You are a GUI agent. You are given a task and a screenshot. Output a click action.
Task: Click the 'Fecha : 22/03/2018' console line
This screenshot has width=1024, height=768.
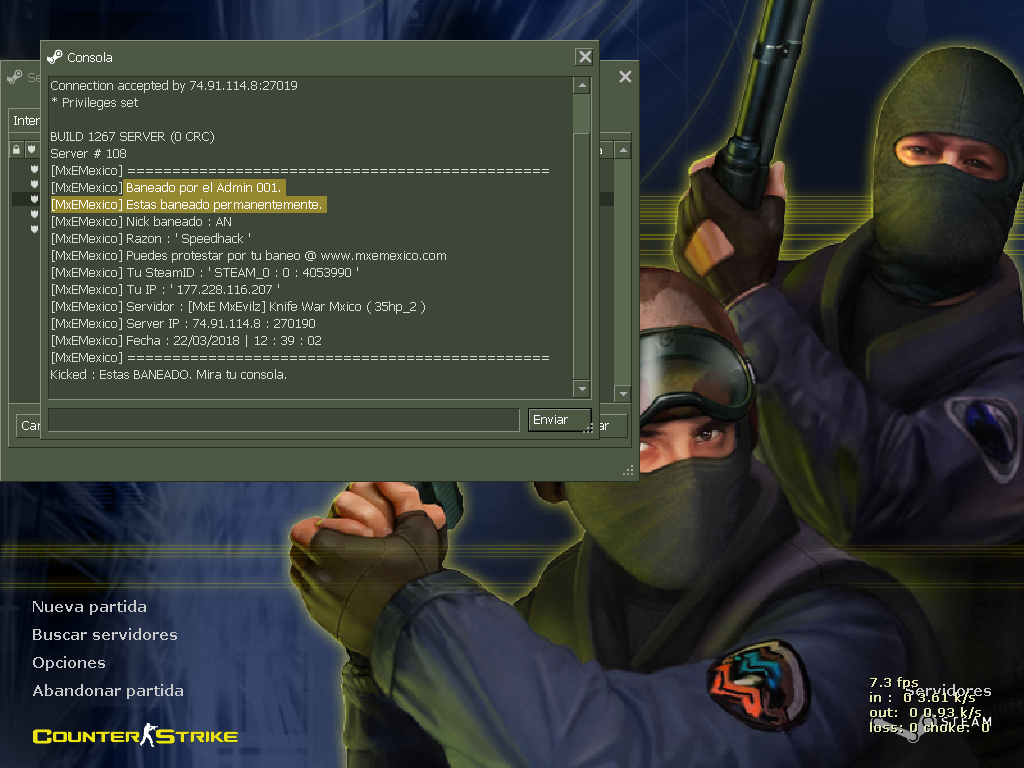pos(186,340)
